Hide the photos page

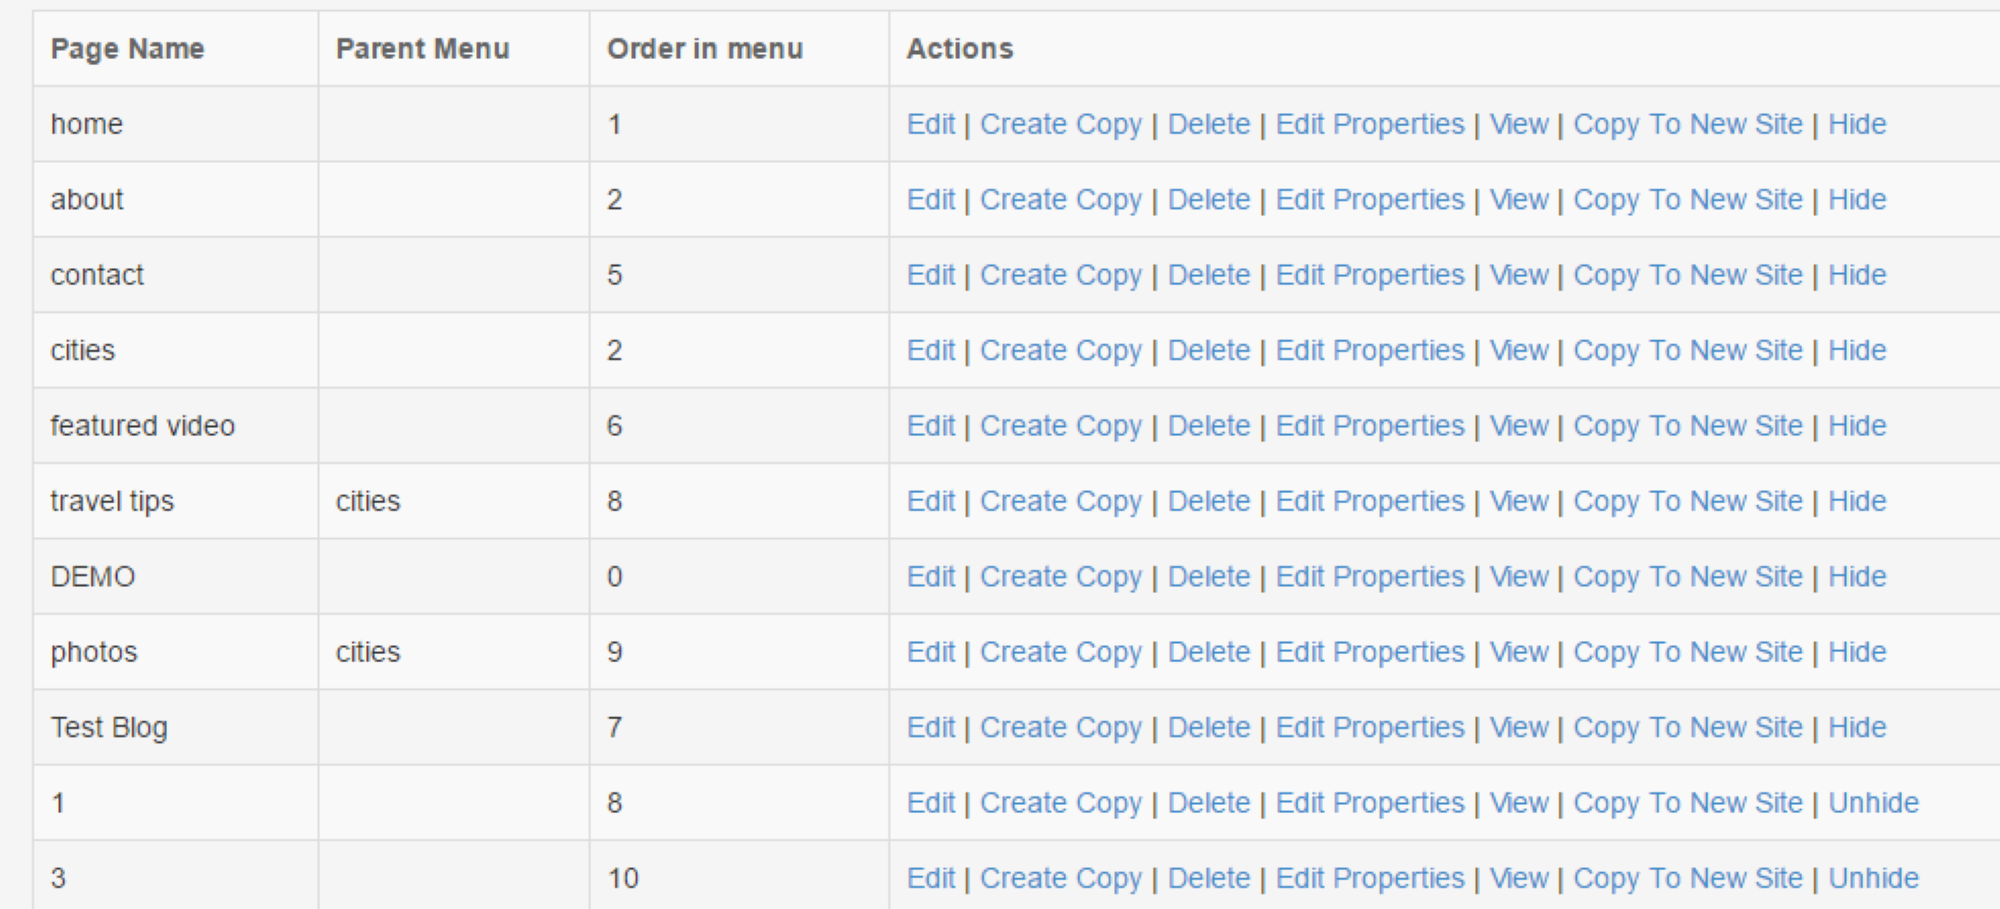tap(1857, 652)
